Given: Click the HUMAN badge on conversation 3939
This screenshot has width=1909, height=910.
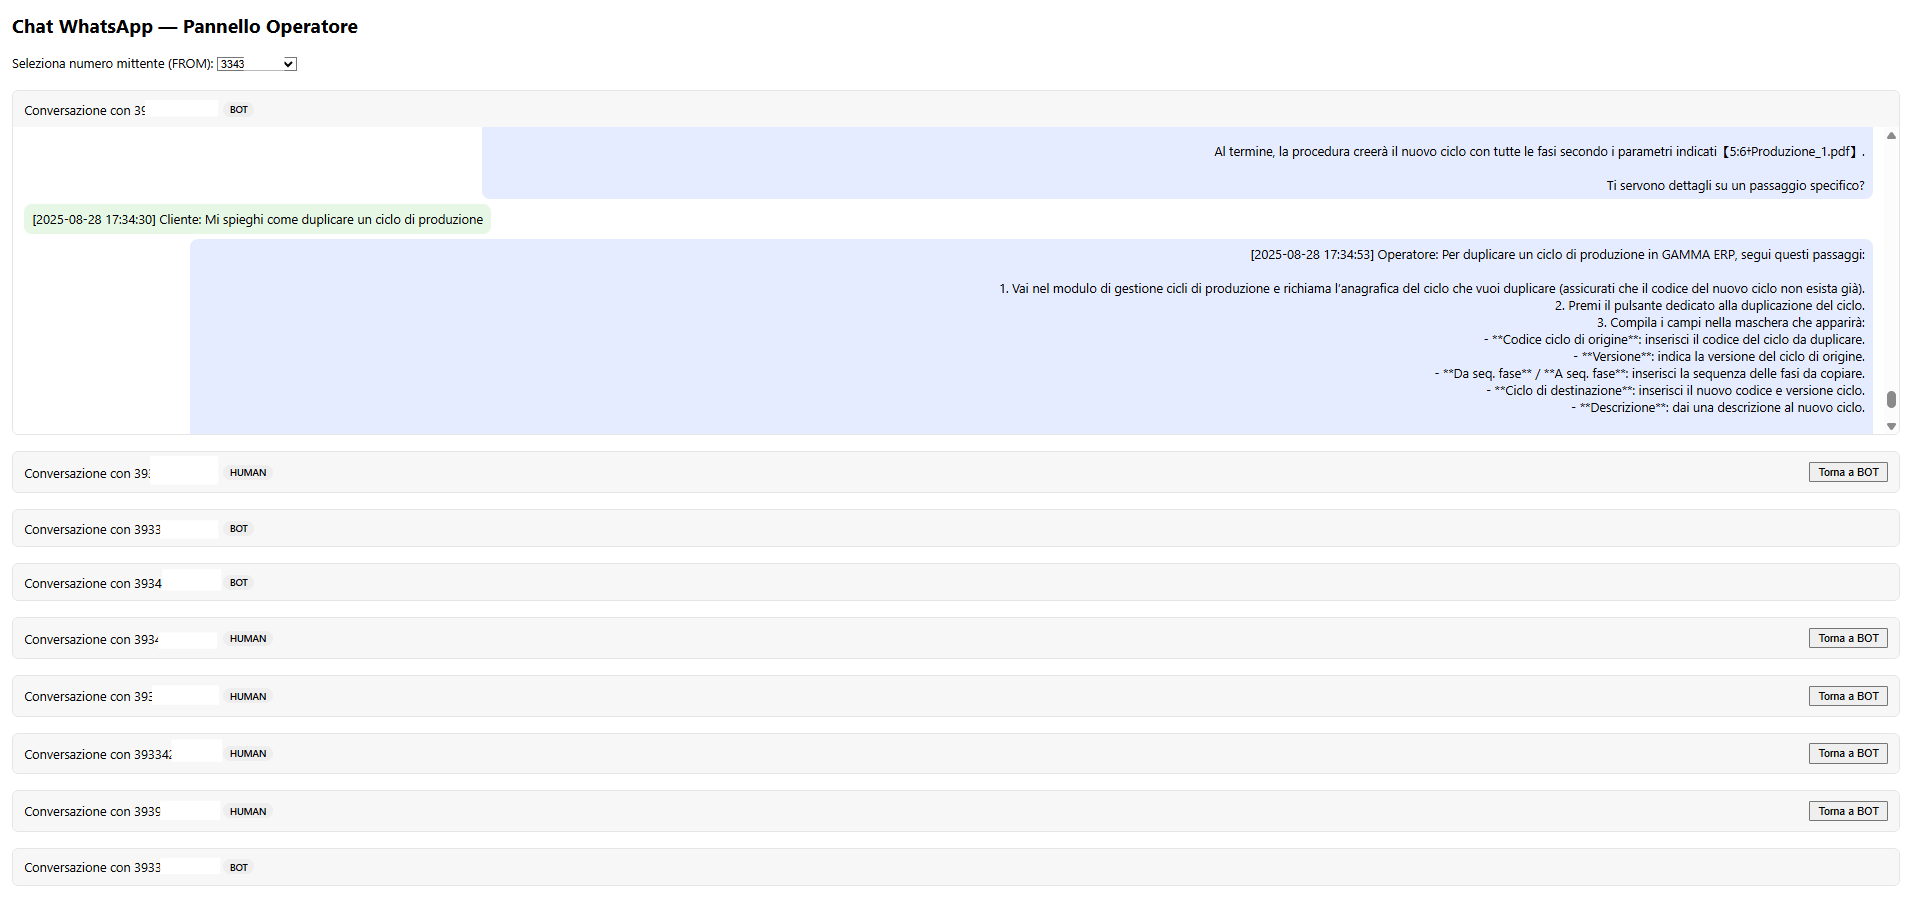Looking at the screenshot, I should tap(248, 812).
